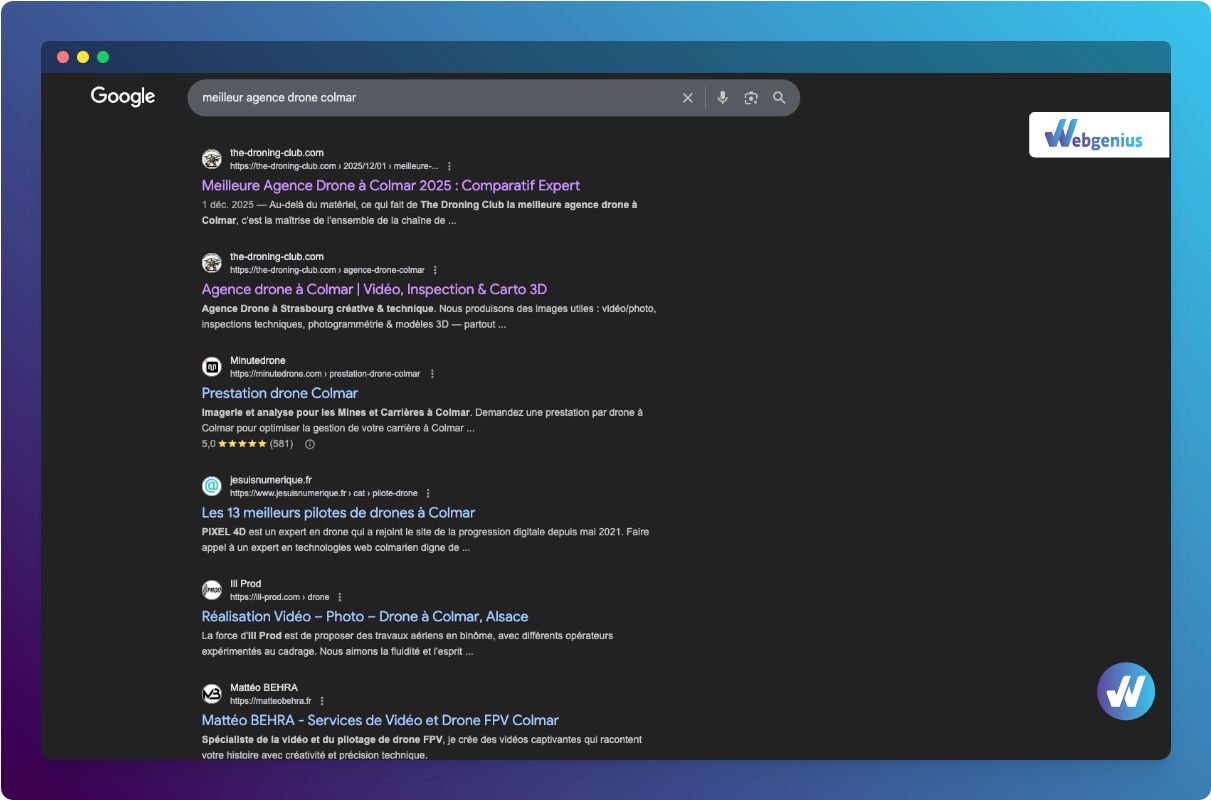Open 'Mattéo BEHRA - Services de Vidéo' link
Viewport: 1211px width, 800px height.
(380, 721)
